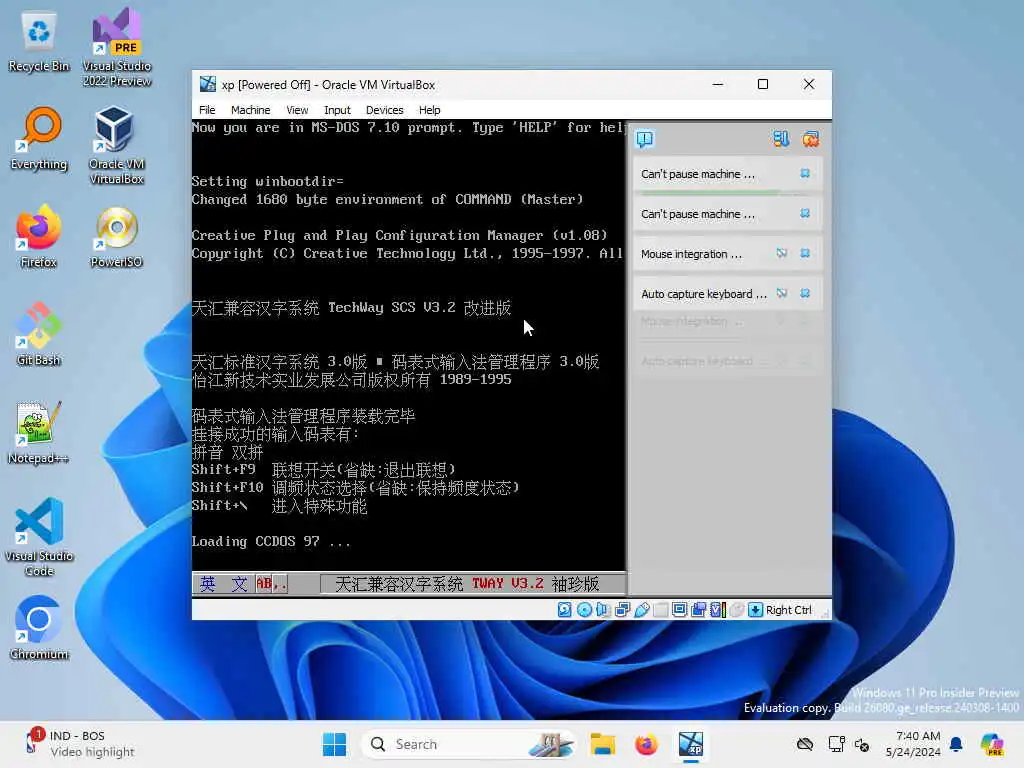Viewport: 1024px width, 768px height.
Task: Click the xp VirtualBox VM taskbar button
Action: [x=690, y=744]
